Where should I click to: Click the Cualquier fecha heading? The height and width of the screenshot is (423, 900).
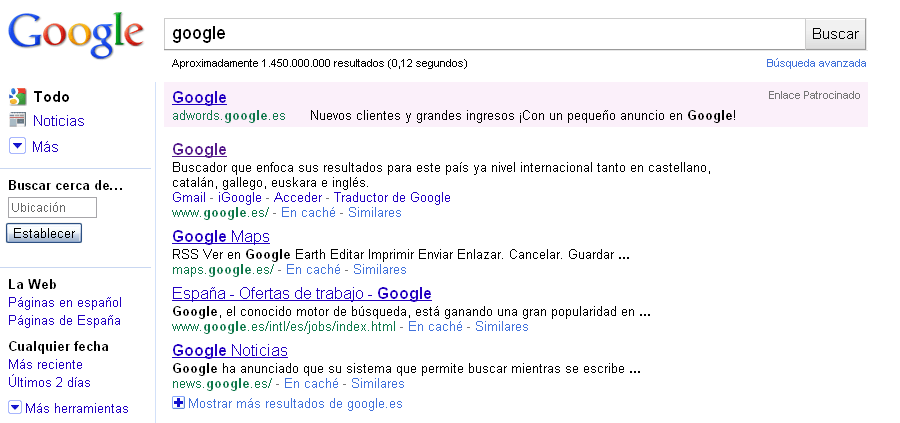coord(59,346)
